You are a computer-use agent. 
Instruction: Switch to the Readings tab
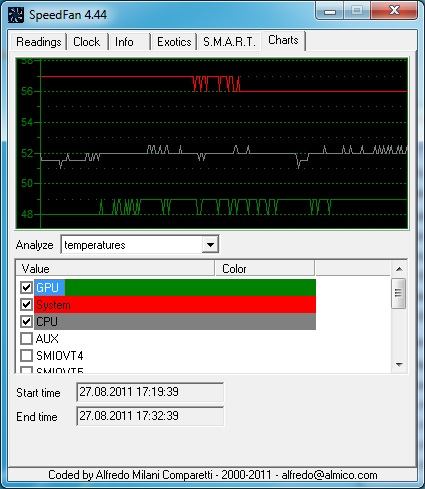[x=39, y=42]
